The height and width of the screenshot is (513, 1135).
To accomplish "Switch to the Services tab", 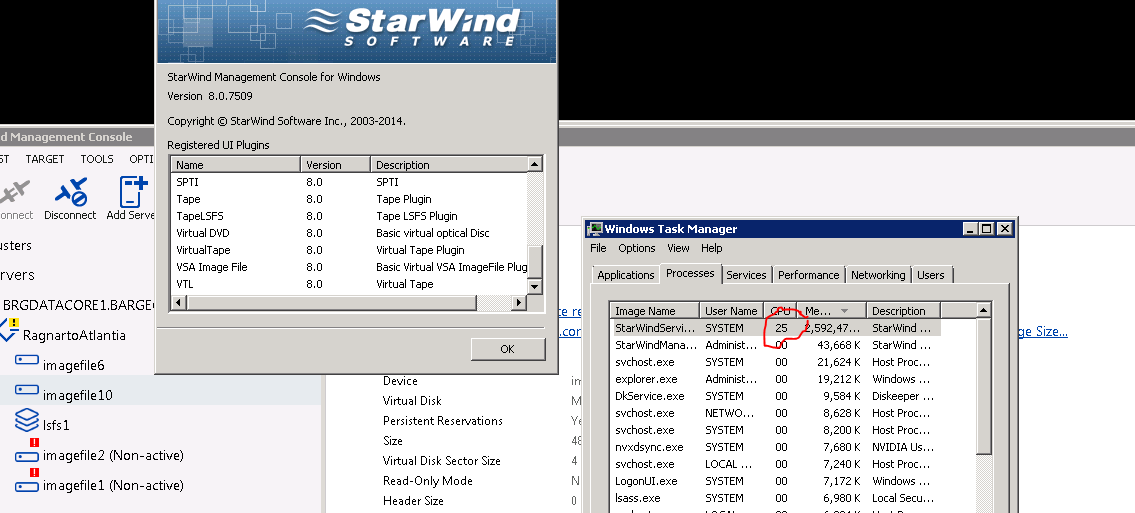I will click(x=746, y=275).
